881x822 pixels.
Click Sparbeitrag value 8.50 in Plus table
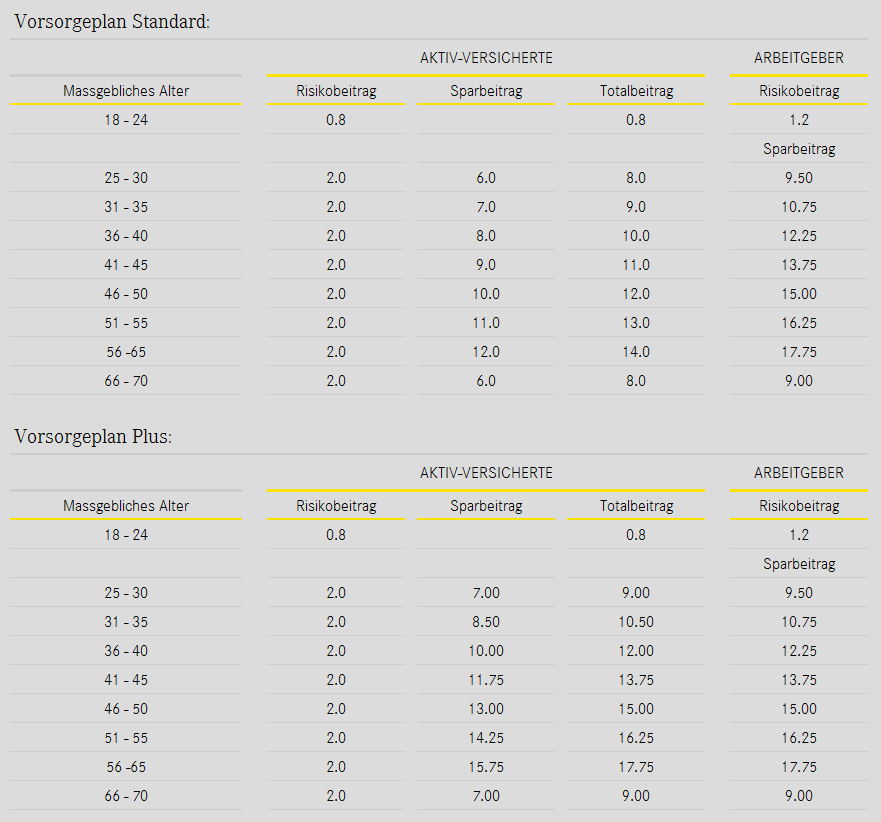[486, 622]
